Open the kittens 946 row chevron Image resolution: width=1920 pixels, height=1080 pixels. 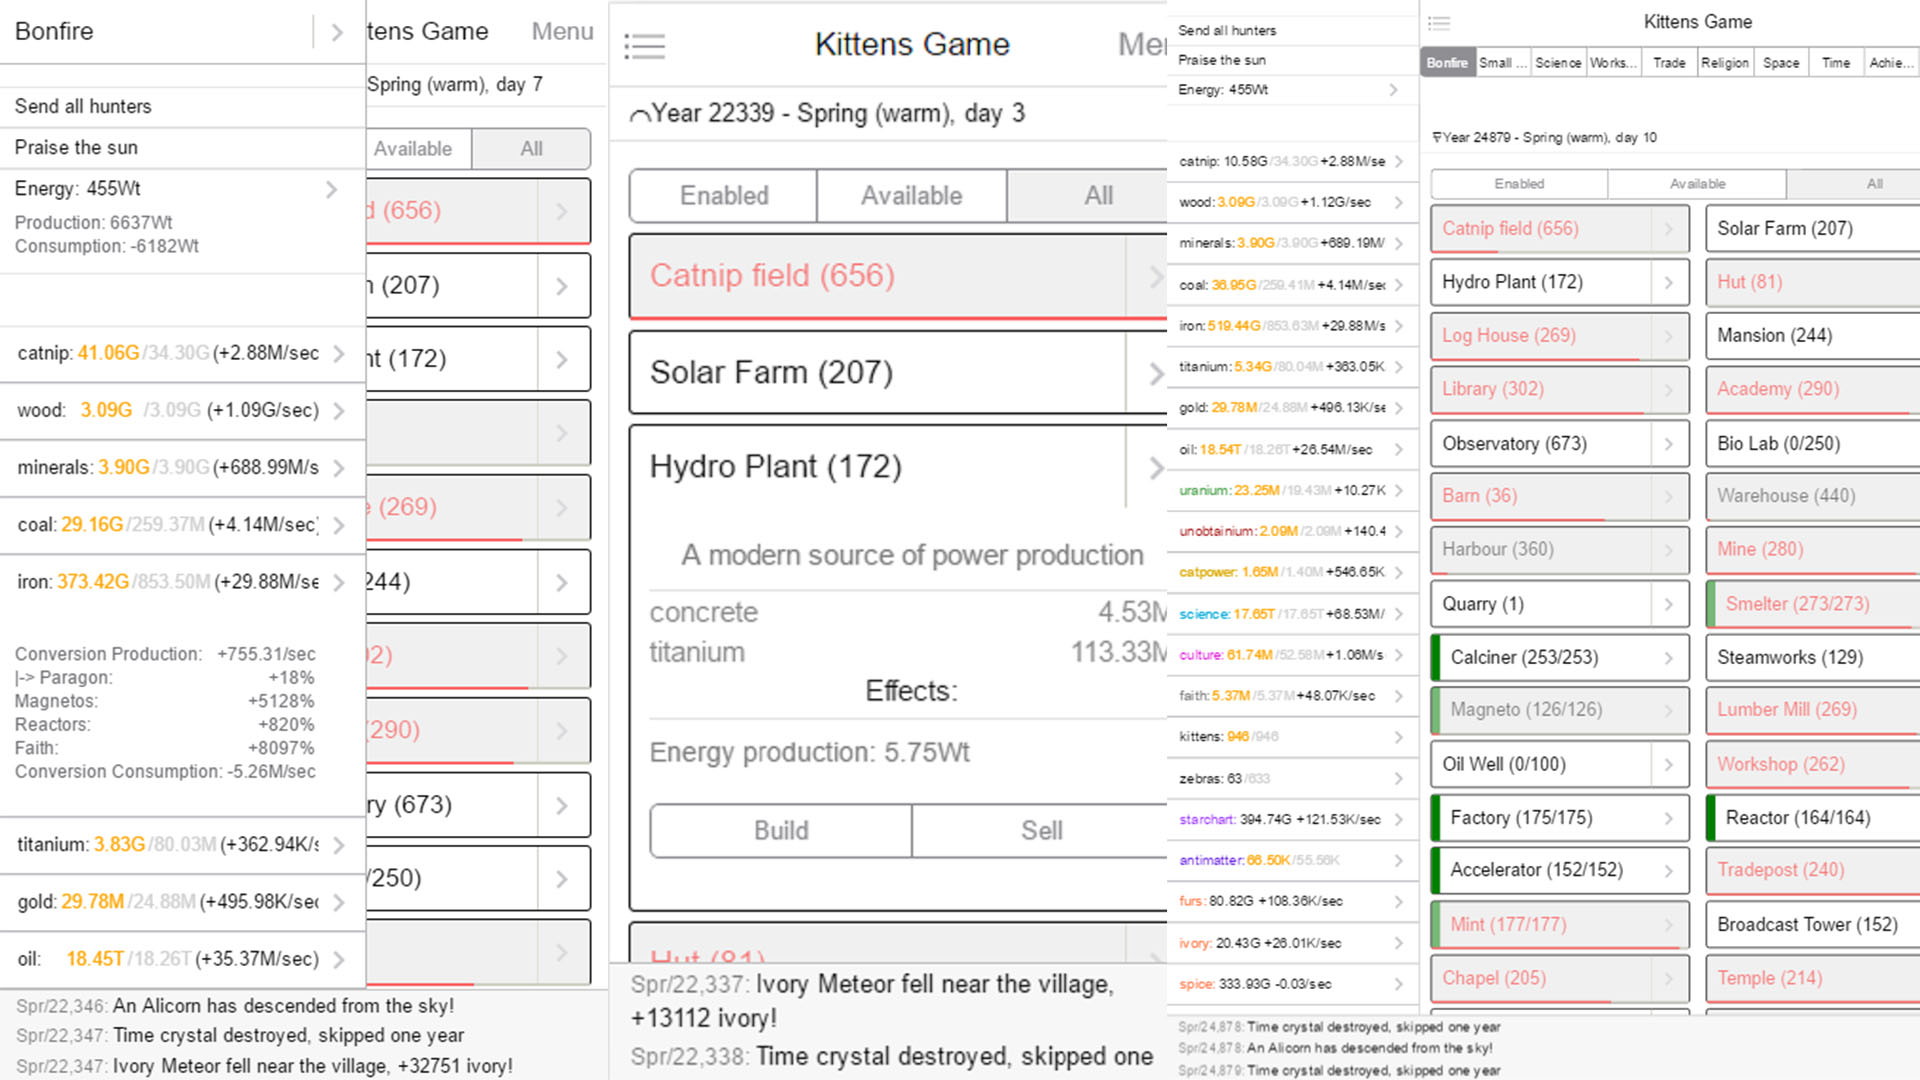pyautogui.click(x=1399, y=737)
